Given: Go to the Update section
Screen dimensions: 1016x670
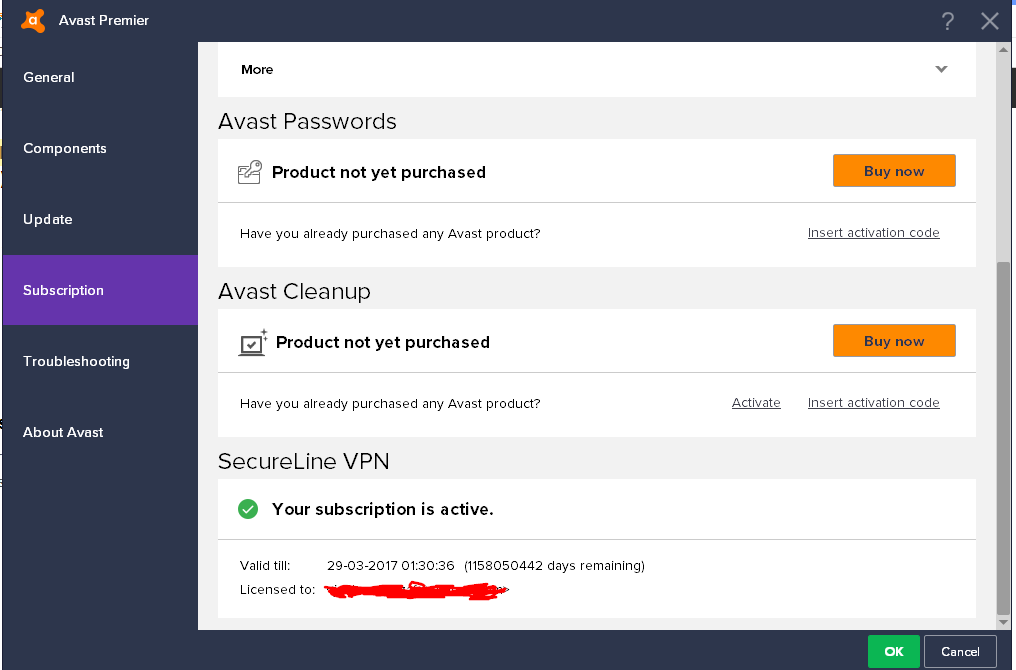Looking at the screenshot, I should tap(48, 219).
